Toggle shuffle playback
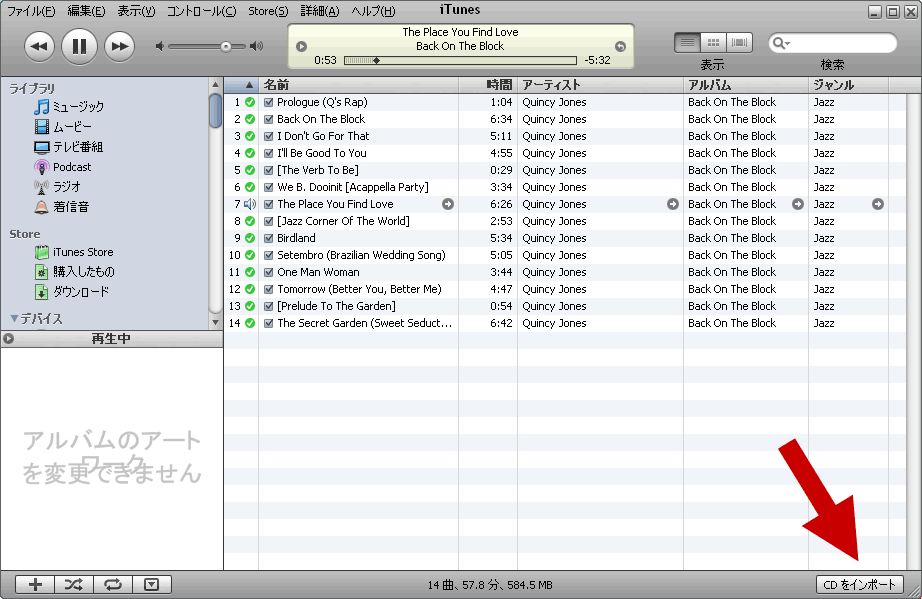 [x=74, y=584]
